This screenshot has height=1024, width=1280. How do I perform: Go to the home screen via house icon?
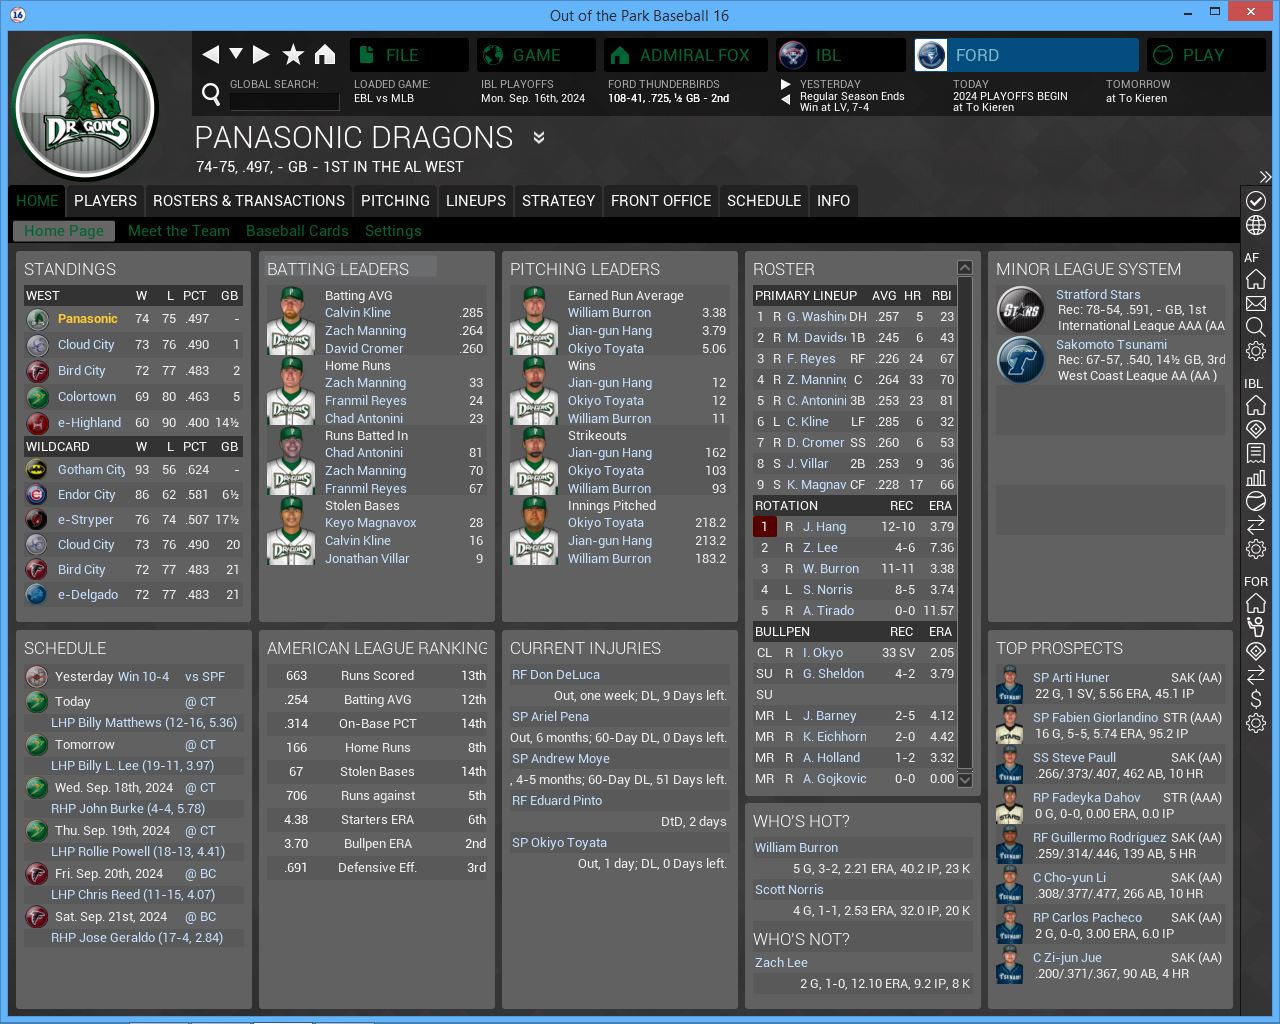(325, 55)
